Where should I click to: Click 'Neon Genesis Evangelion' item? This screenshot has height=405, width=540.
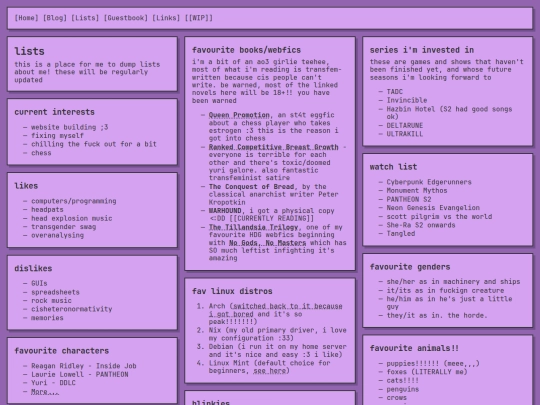[433, 208]
